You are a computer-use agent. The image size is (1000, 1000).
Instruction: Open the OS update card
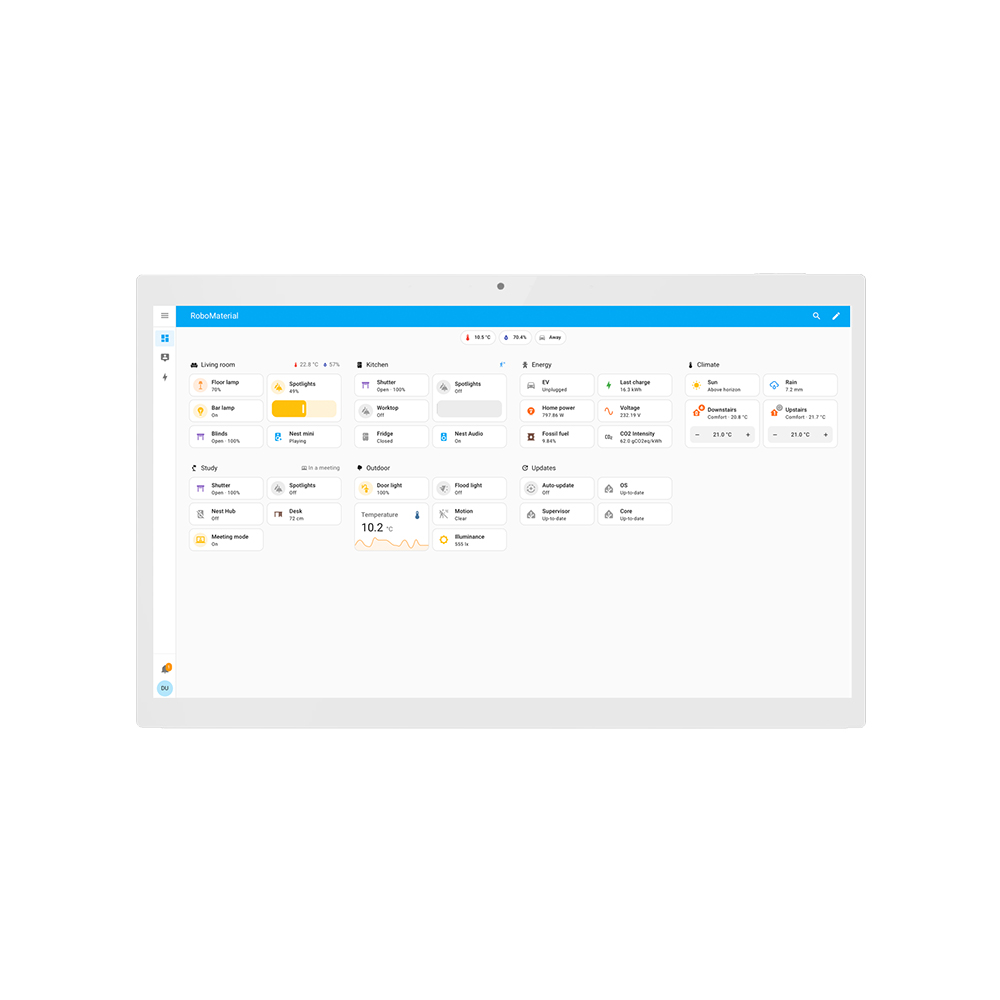point(635,489)
